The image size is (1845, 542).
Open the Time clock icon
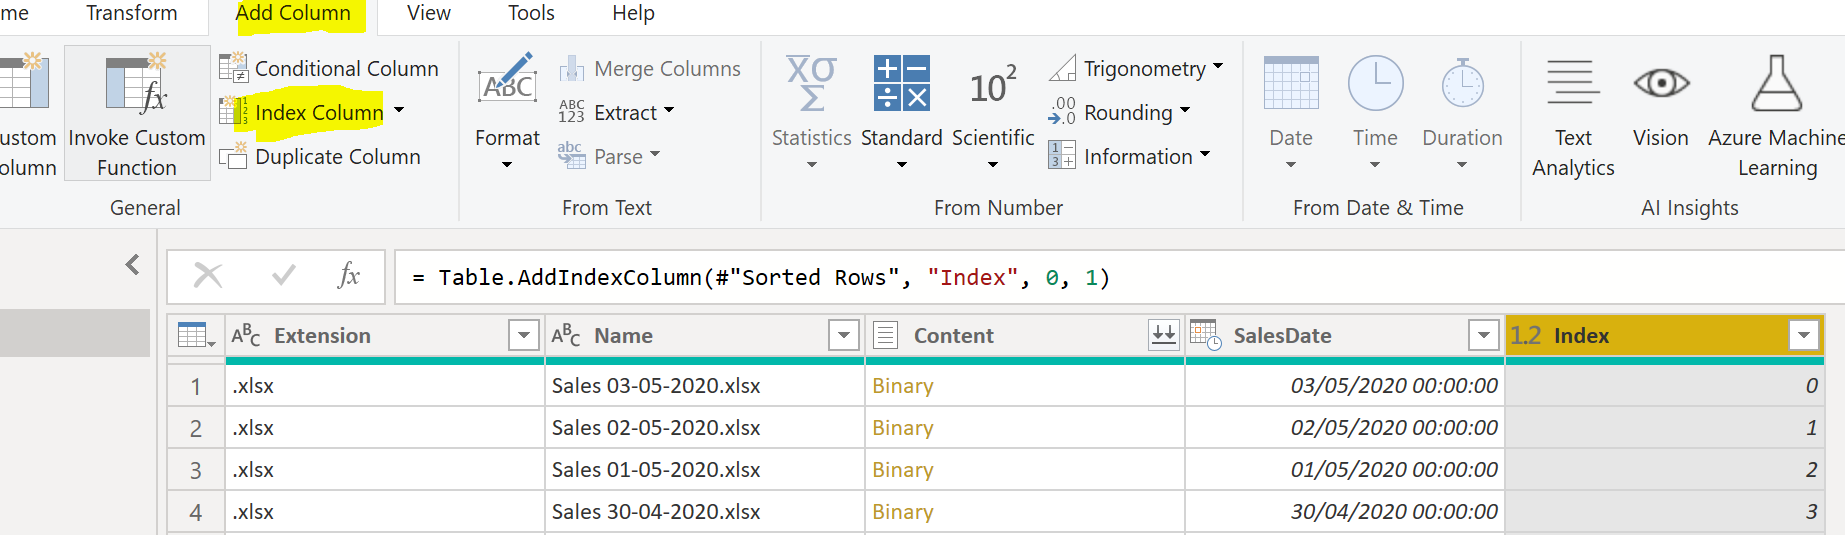click(x=1375, y=84)
